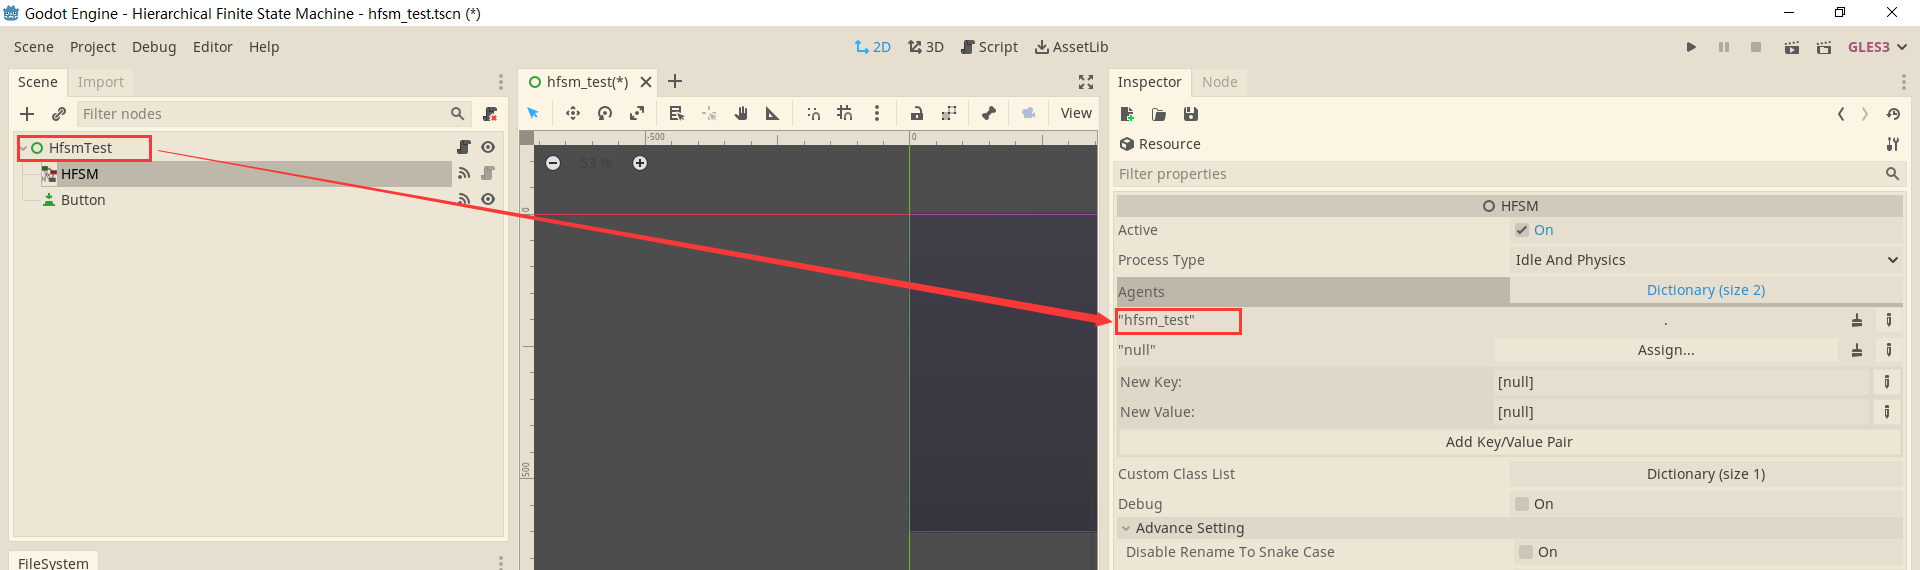Viewport: 1920px width, 570px height.
Task: Add a new child node
Action: (x=27, y=114)
